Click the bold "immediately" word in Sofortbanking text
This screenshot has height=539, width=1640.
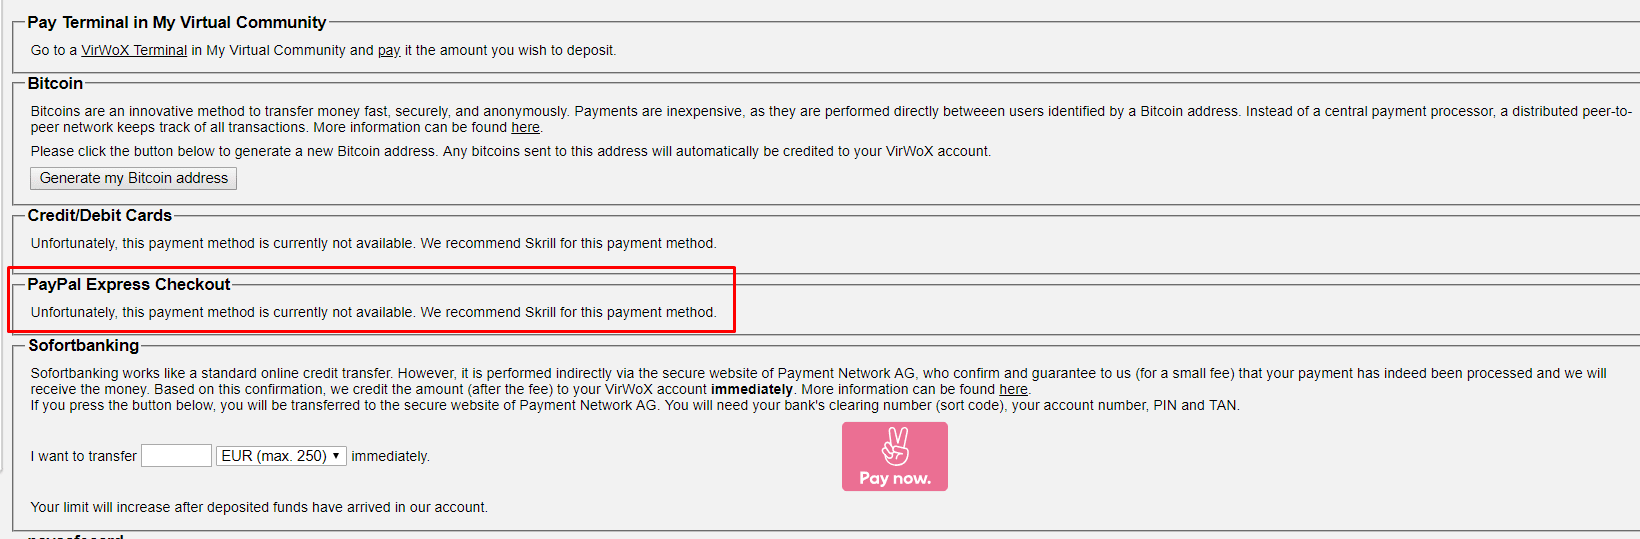pyautogui.click(x=752, y=389)
